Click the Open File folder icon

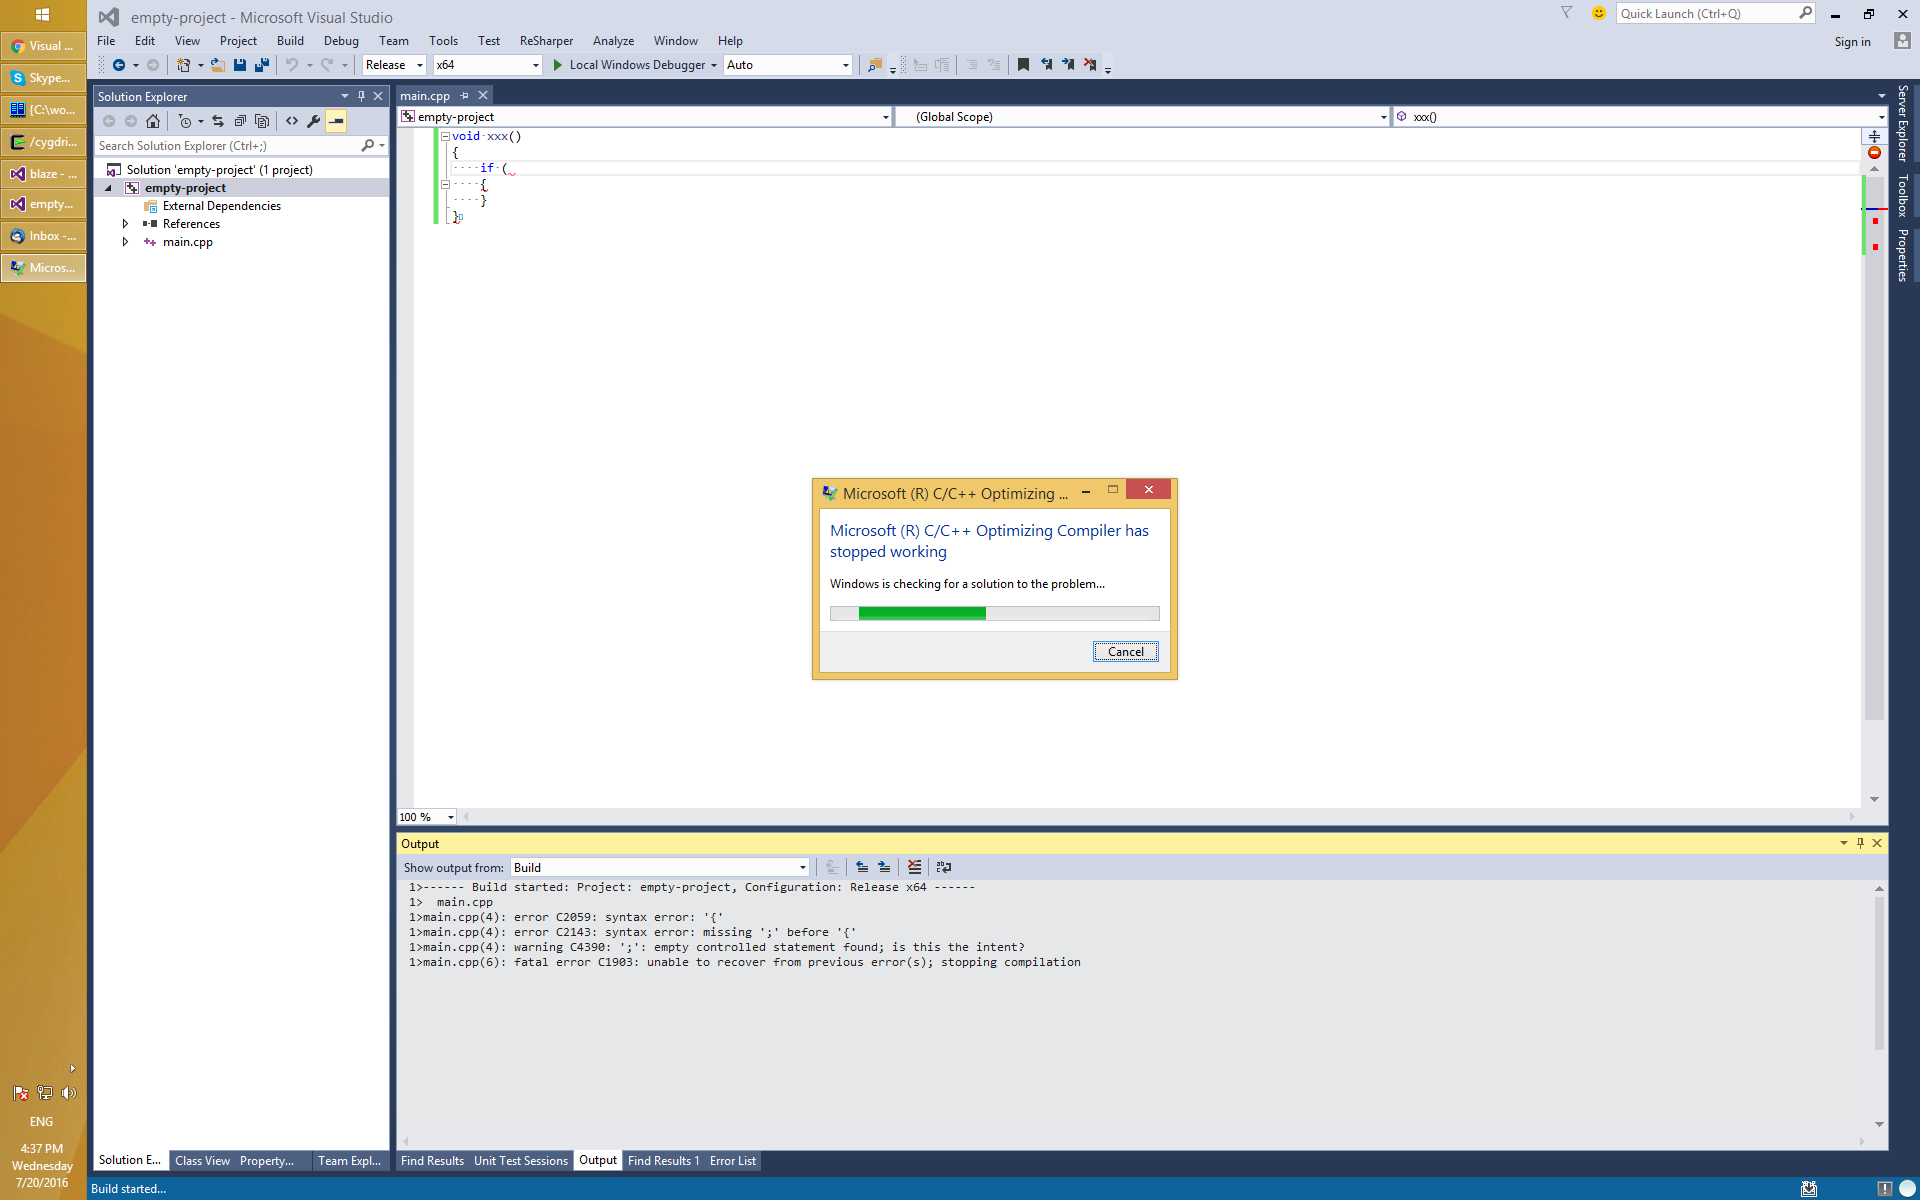click(217, 65)
